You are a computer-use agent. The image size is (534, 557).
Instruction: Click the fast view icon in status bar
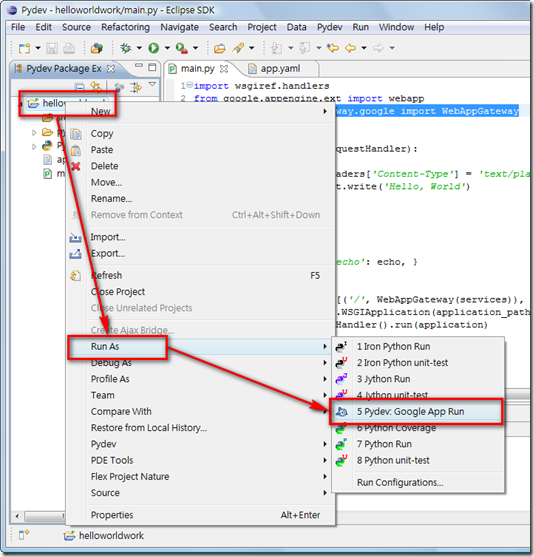[x=24, y=534]
